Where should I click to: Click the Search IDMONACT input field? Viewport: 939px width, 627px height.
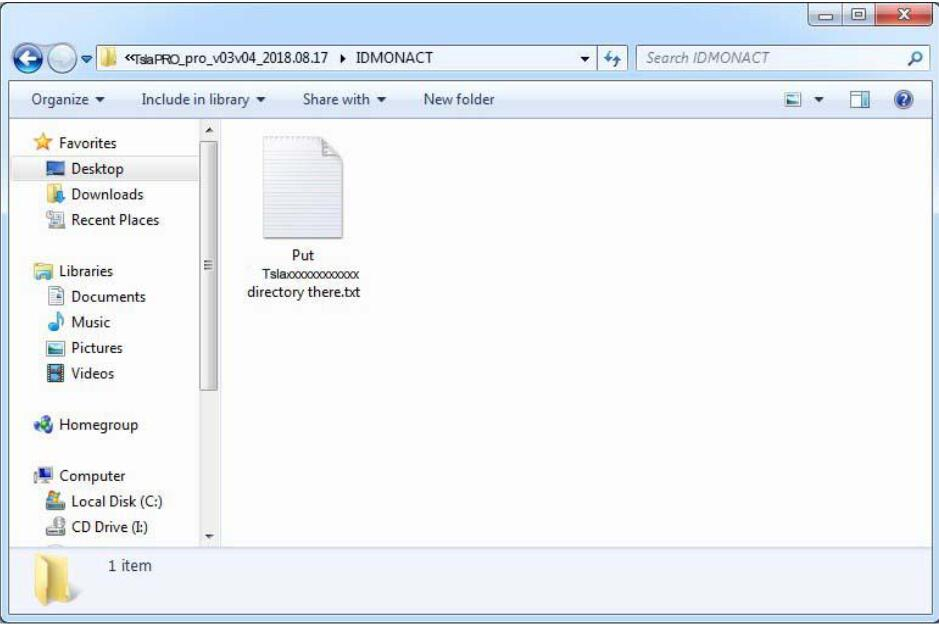click(770, 59)
